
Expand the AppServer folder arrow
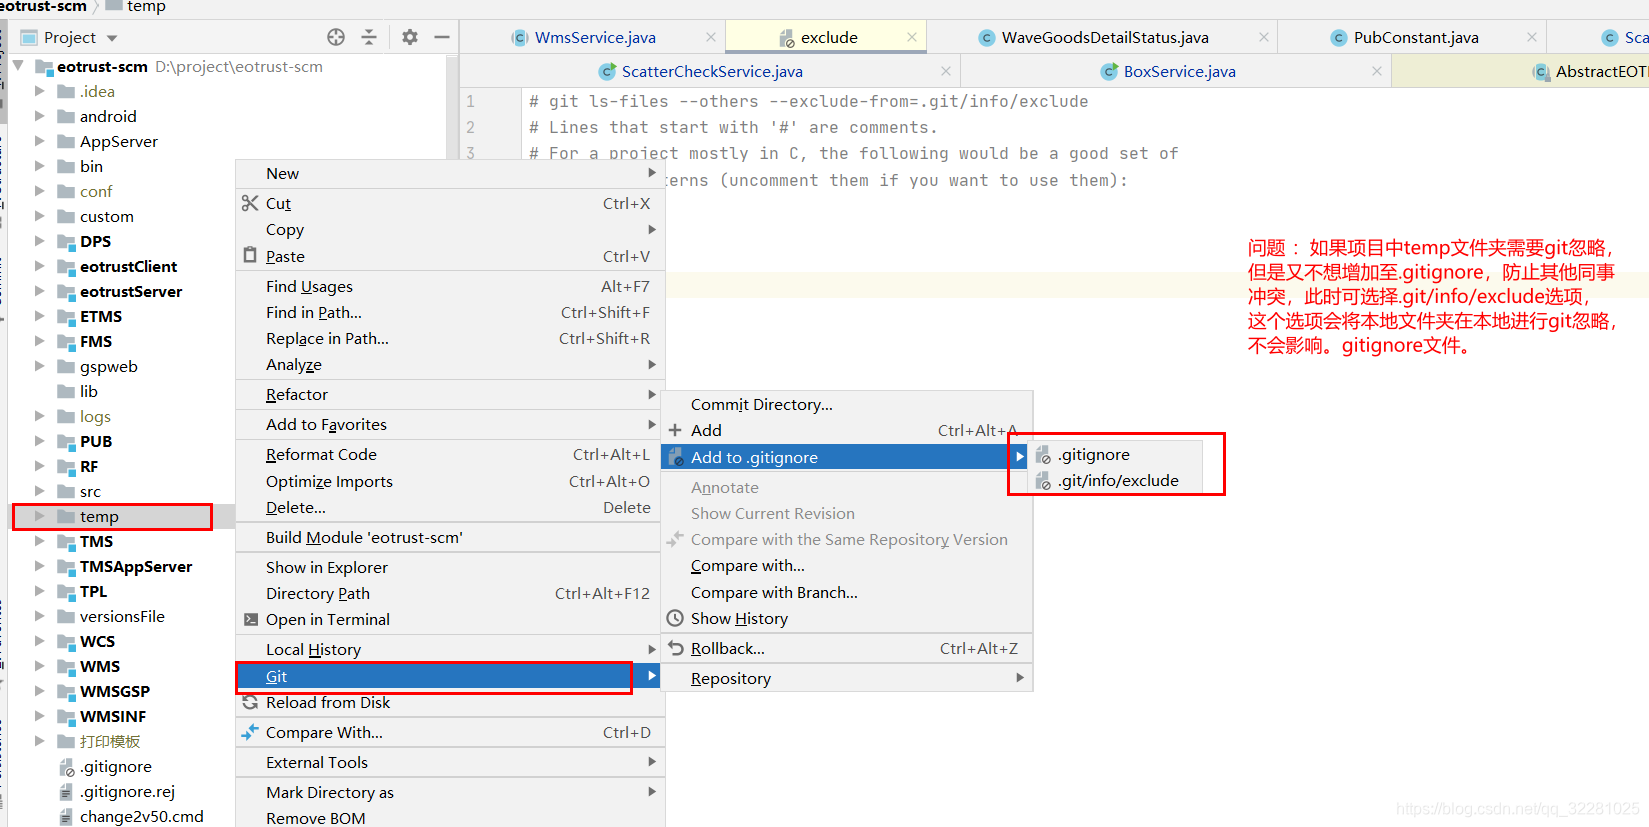[40, 141]
